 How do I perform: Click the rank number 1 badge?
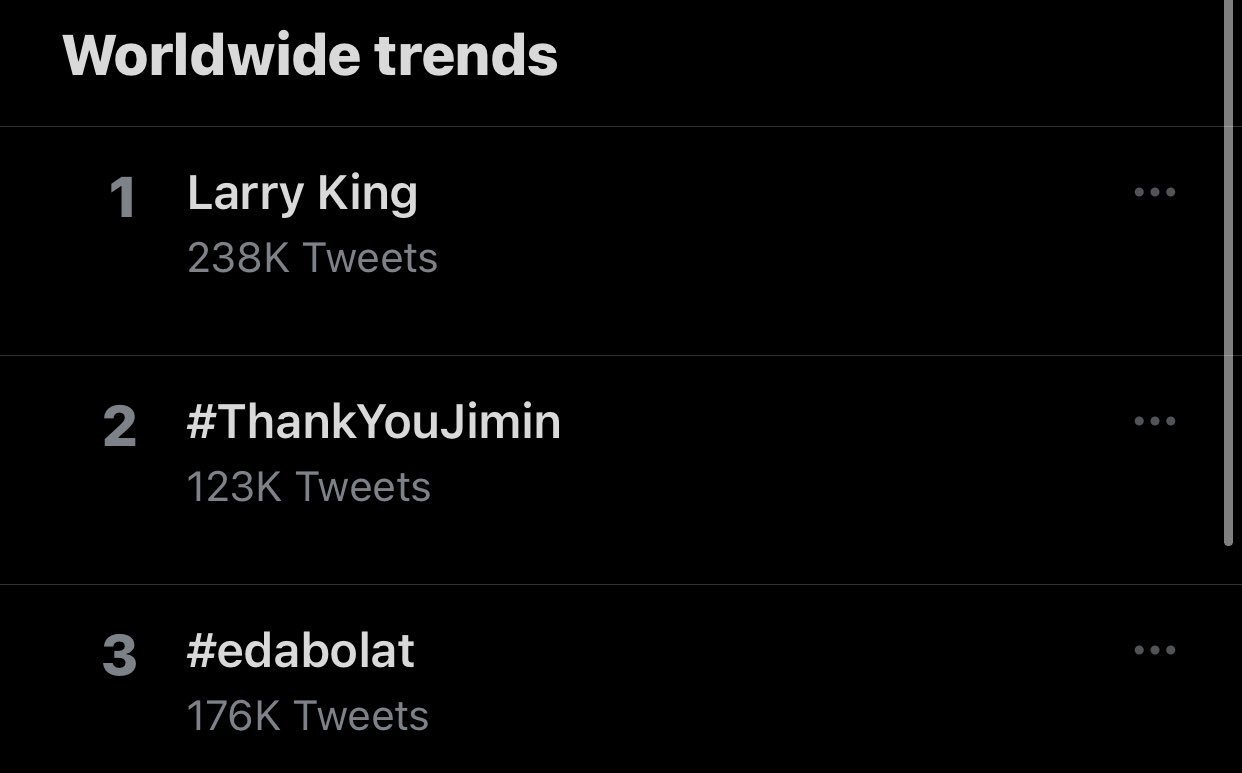122,198
